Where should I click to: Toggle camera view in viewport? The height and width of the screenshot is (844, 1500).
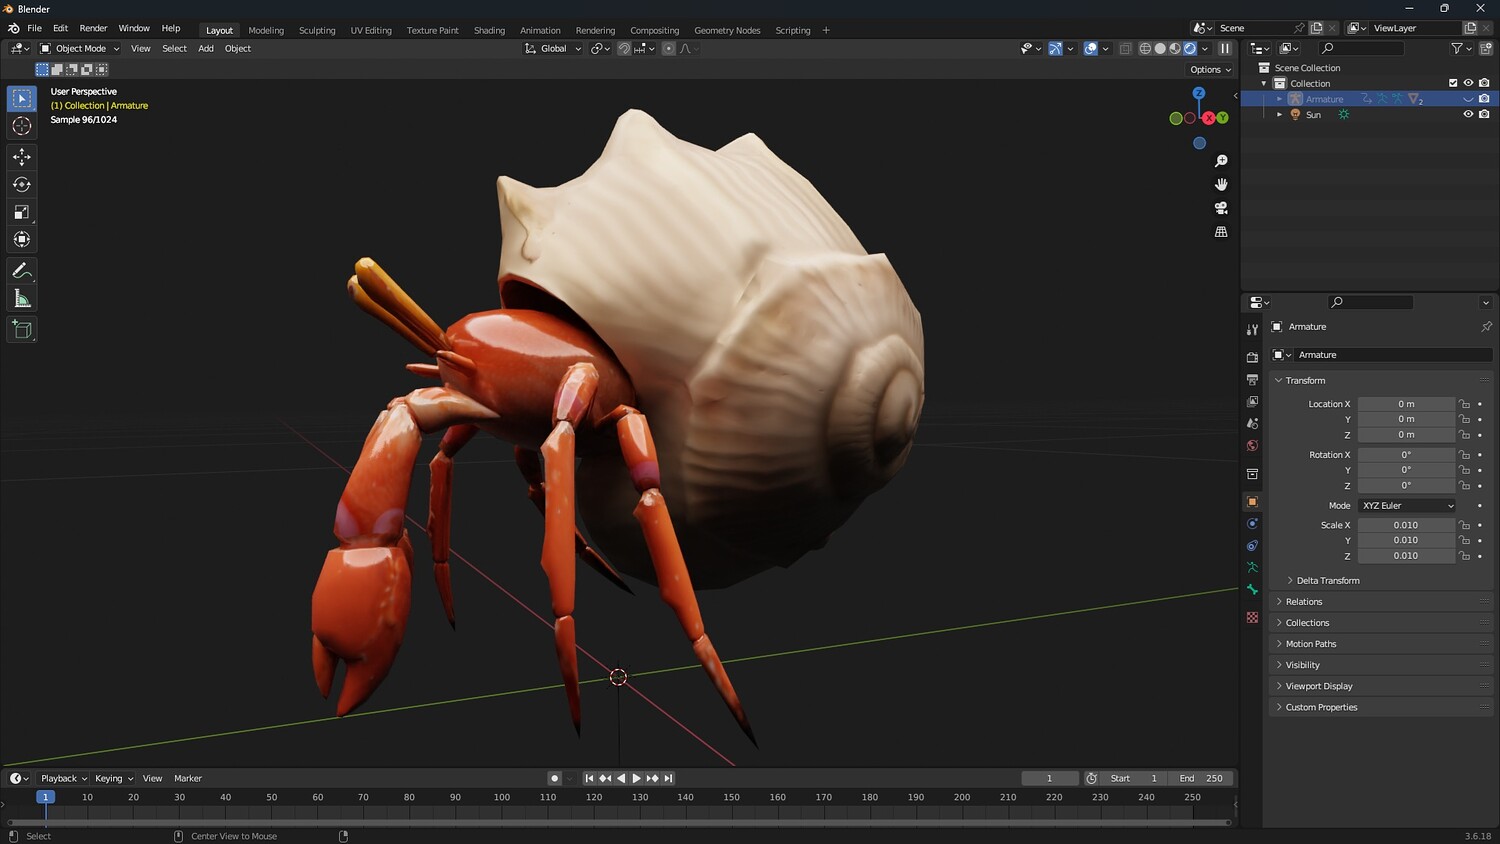click(1221, 208)
